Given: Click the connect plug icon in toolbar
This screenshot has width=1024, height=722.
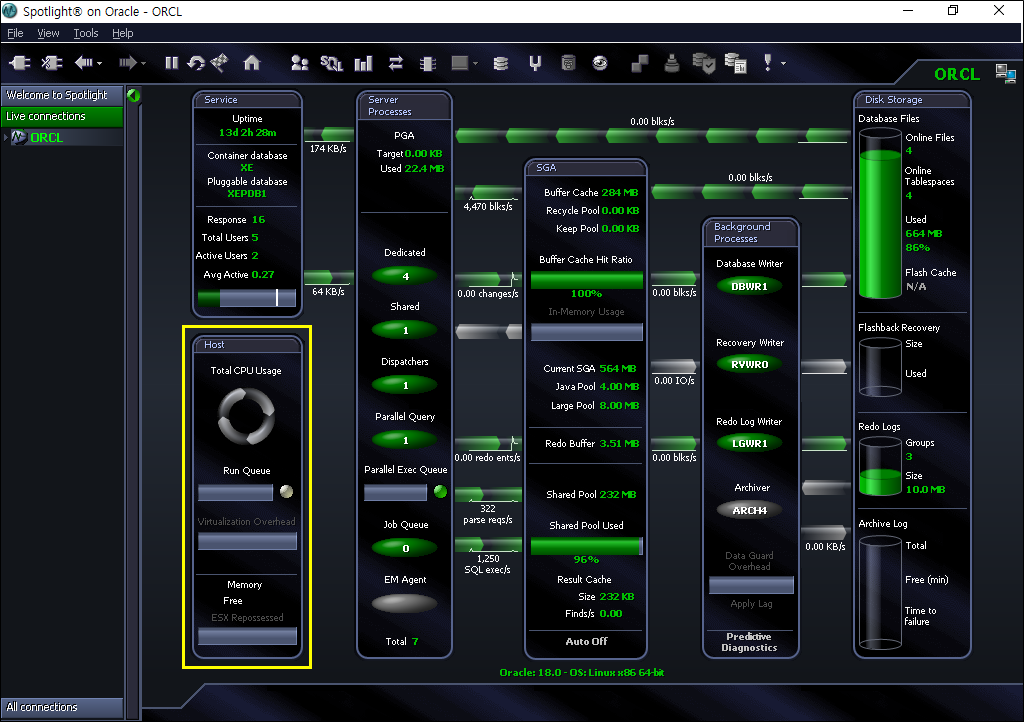Looking at the screenshot, I should click(20, 63).
